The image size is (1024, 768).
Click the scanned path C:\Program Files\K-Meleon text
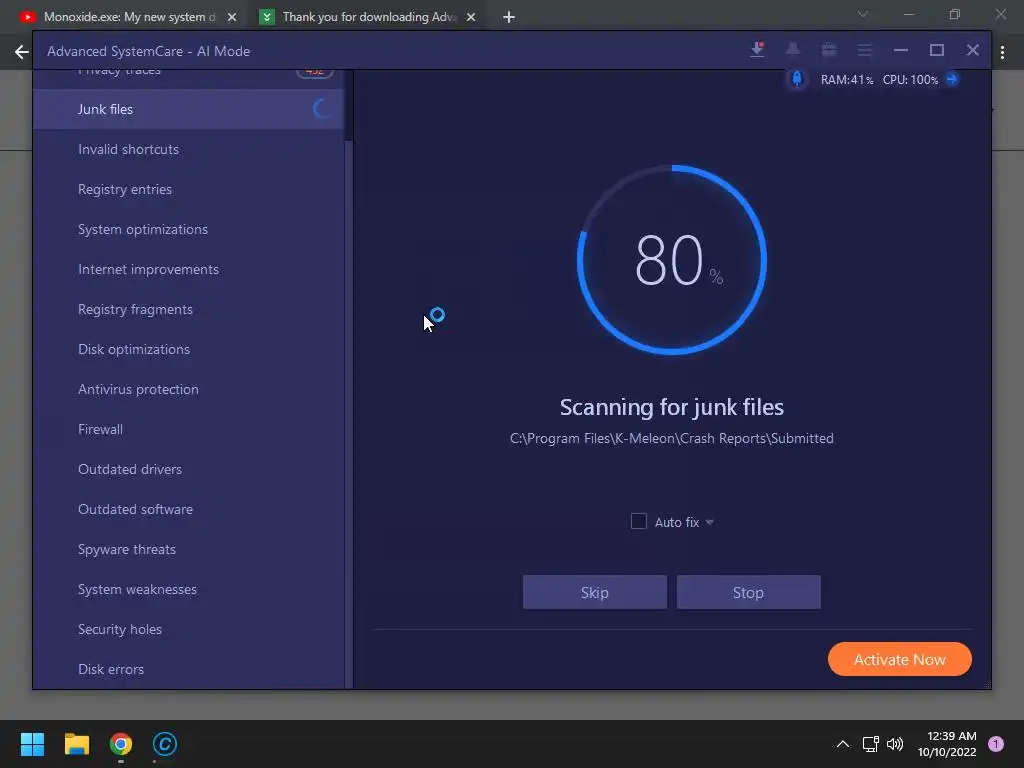(671, 438)
